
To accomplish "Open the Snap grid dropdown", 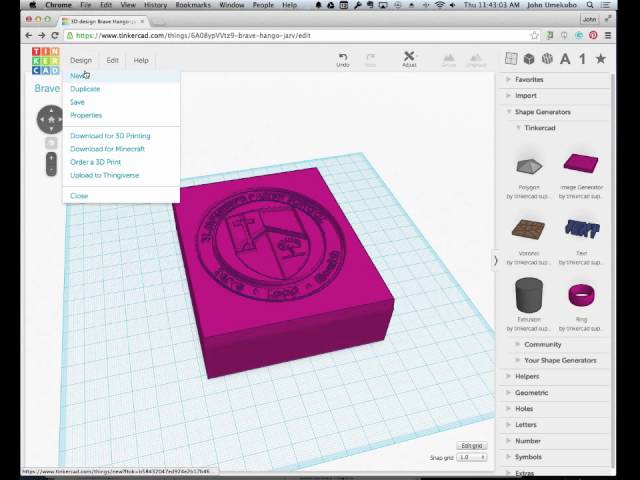I will (471, 458).
